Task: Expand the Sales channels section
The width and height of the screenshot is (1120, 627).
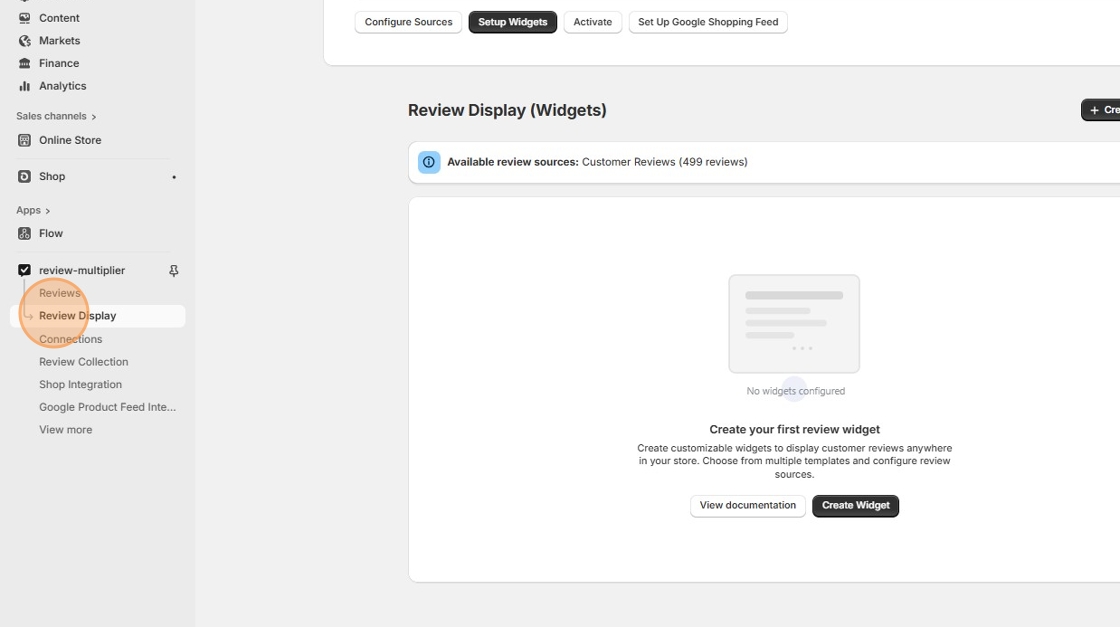Action: pos(56,115)
